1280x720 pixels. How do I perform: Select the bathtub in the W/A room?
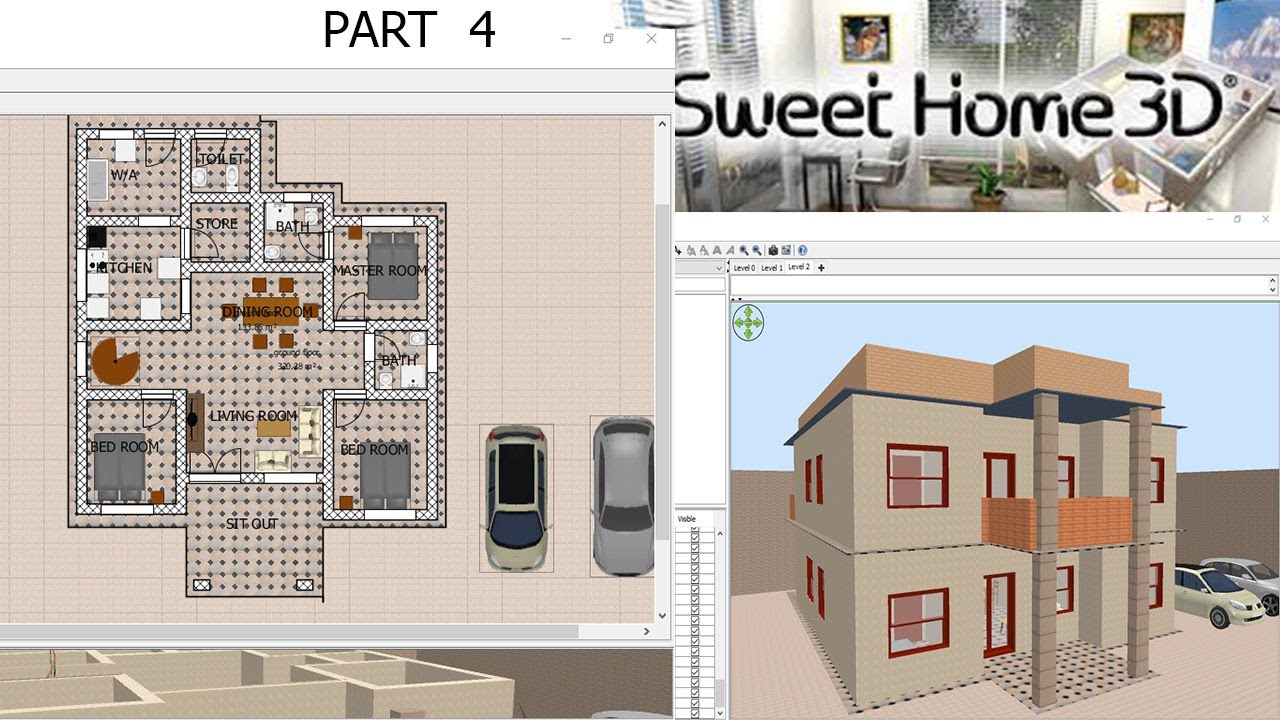pos(97,182)
